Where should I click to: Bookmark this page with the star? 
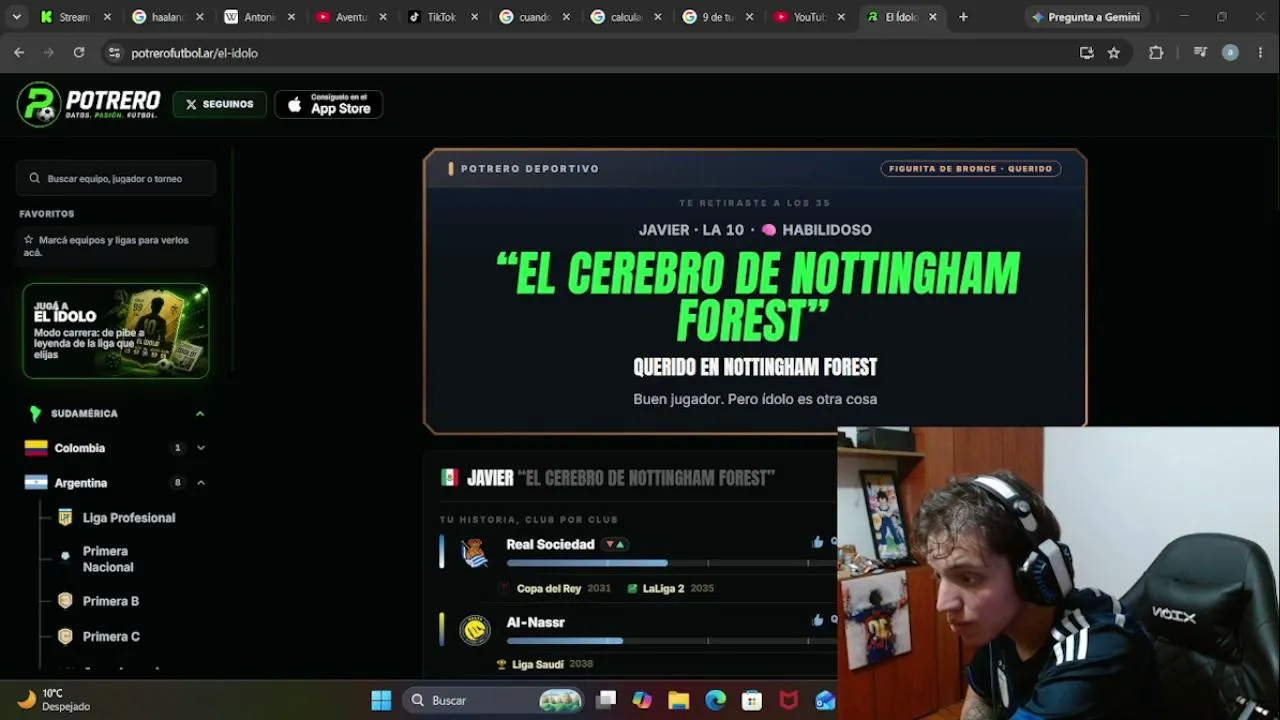click(1114, 53)
